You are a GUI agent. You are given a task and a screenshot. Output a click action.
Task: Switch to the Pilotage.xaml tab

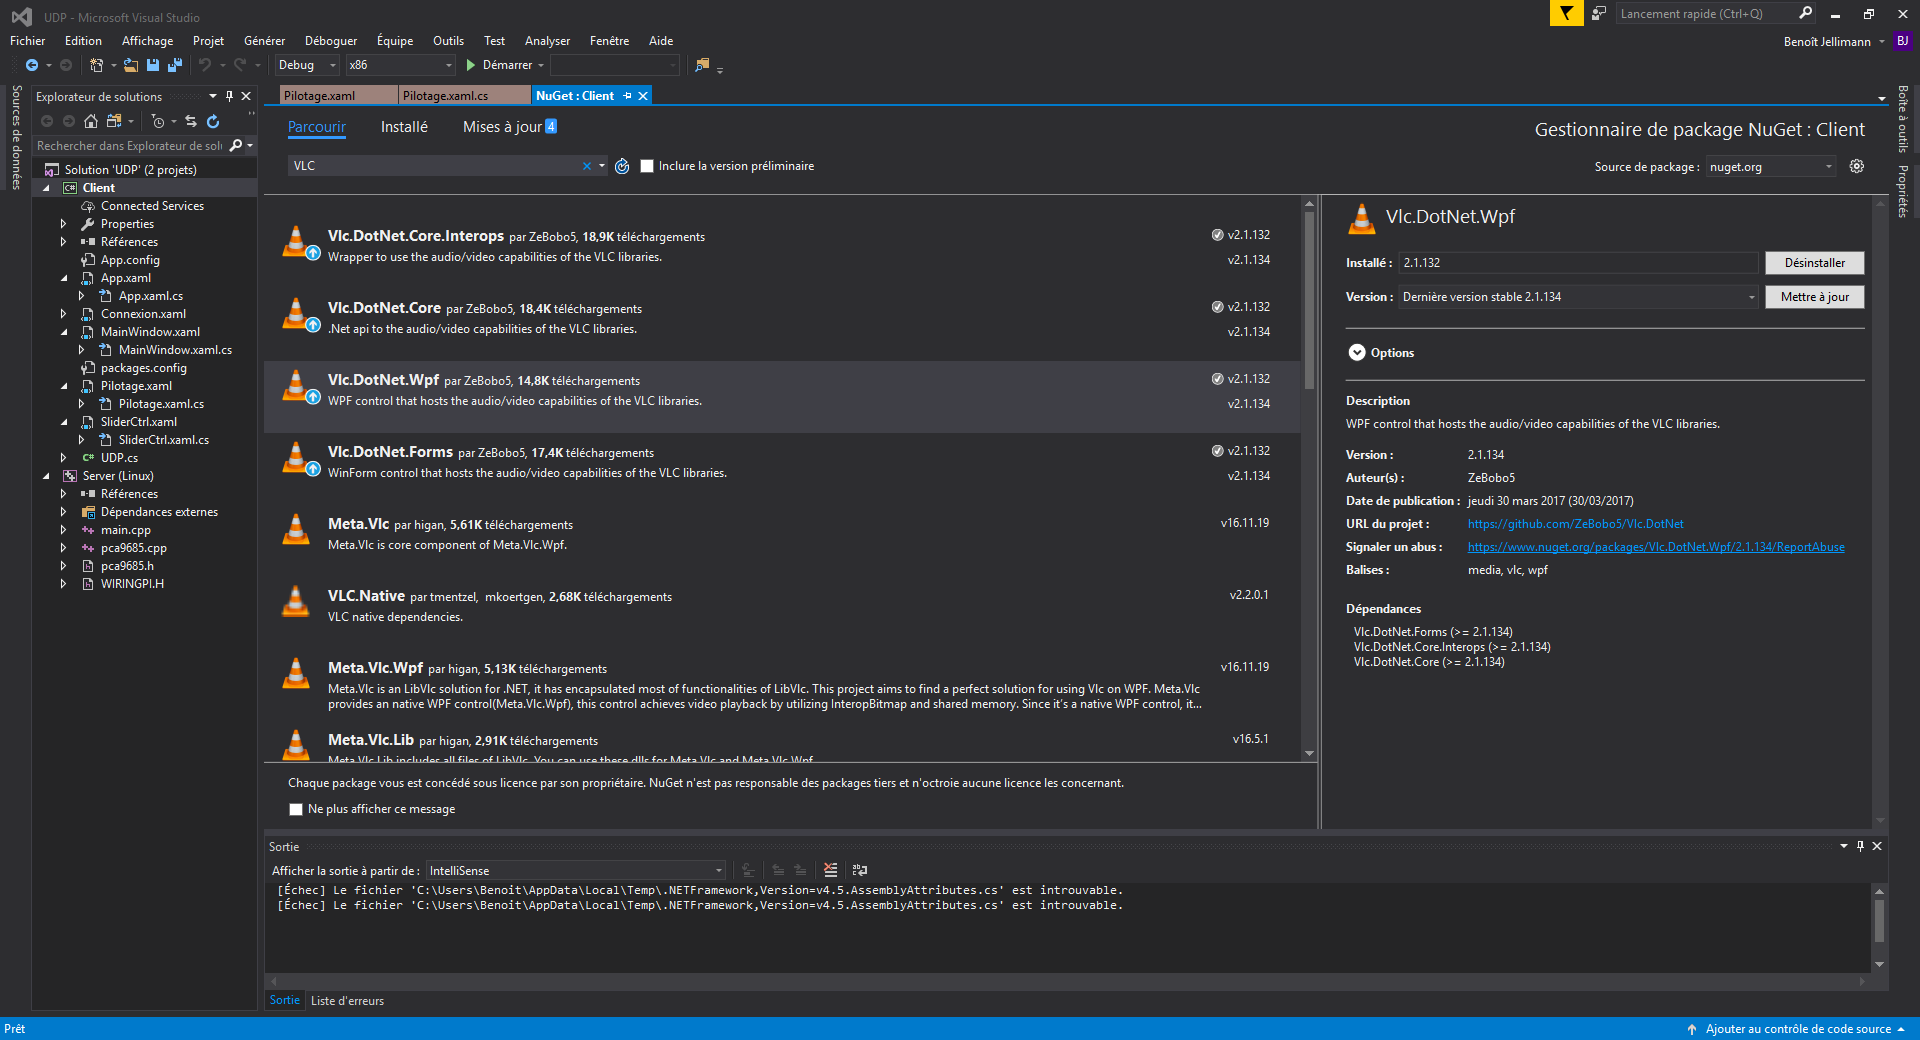pos(337,96)
